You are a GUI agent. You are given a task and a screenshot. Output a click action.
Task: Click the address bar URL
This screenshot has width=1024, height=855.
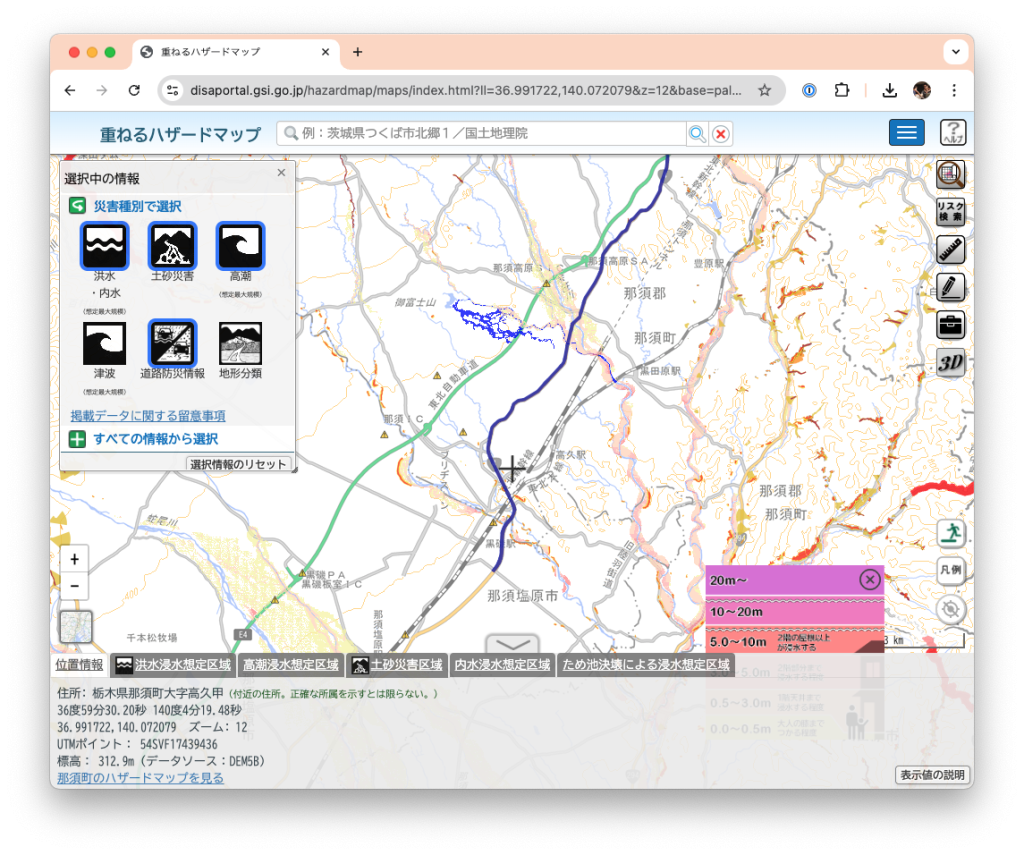(x=466, y=90)
